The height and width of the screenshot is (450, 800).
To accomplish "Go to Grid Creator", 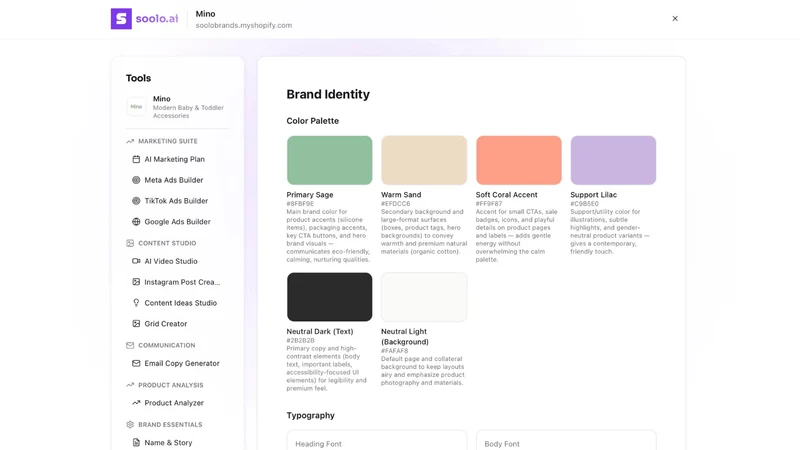I will click(x=166, y=324).
